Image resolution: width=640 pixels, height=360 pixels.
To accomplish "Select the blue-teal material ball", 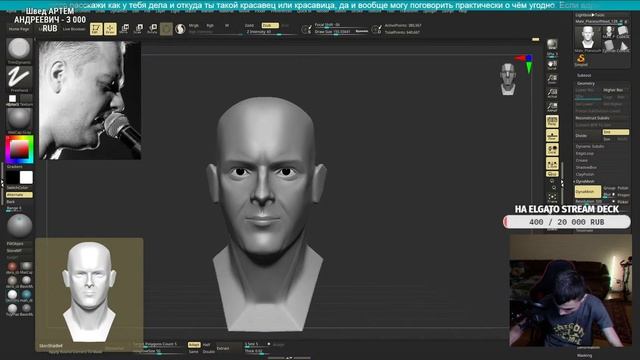I will [x=26, y=295].
